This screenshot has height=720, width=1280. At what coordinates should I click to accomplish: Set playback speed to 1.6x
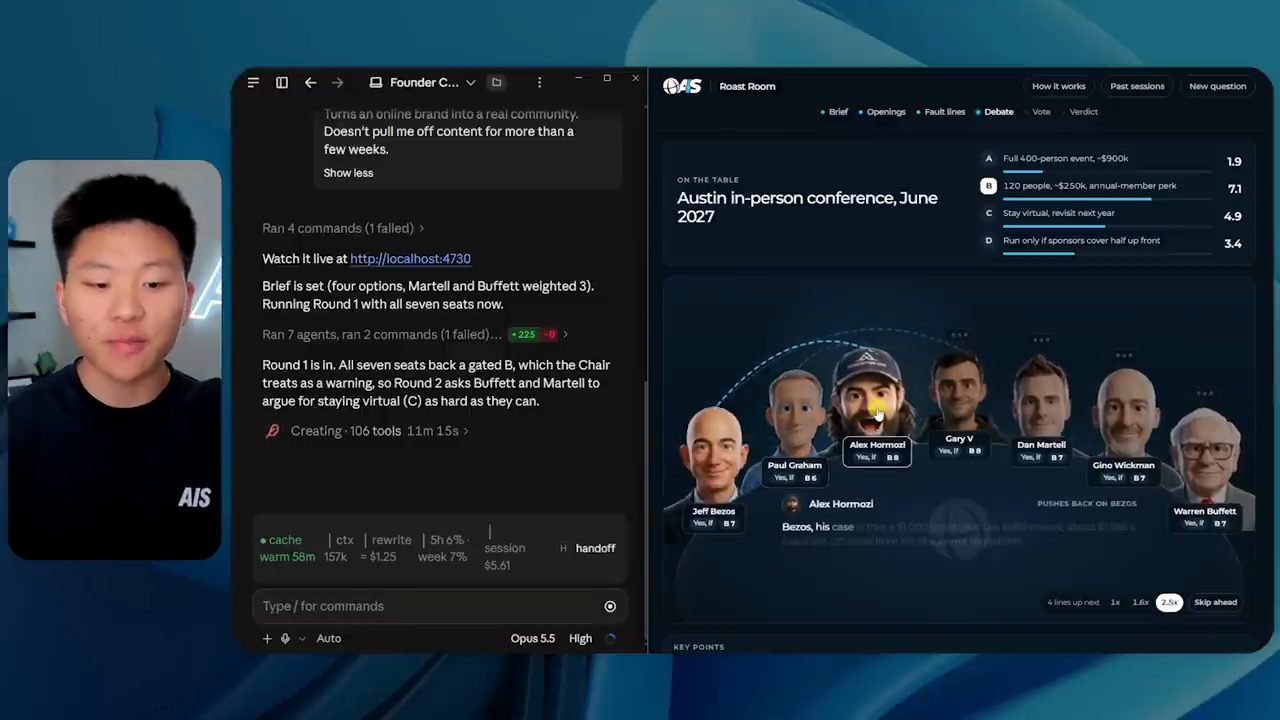click(x=1140, y=602)
